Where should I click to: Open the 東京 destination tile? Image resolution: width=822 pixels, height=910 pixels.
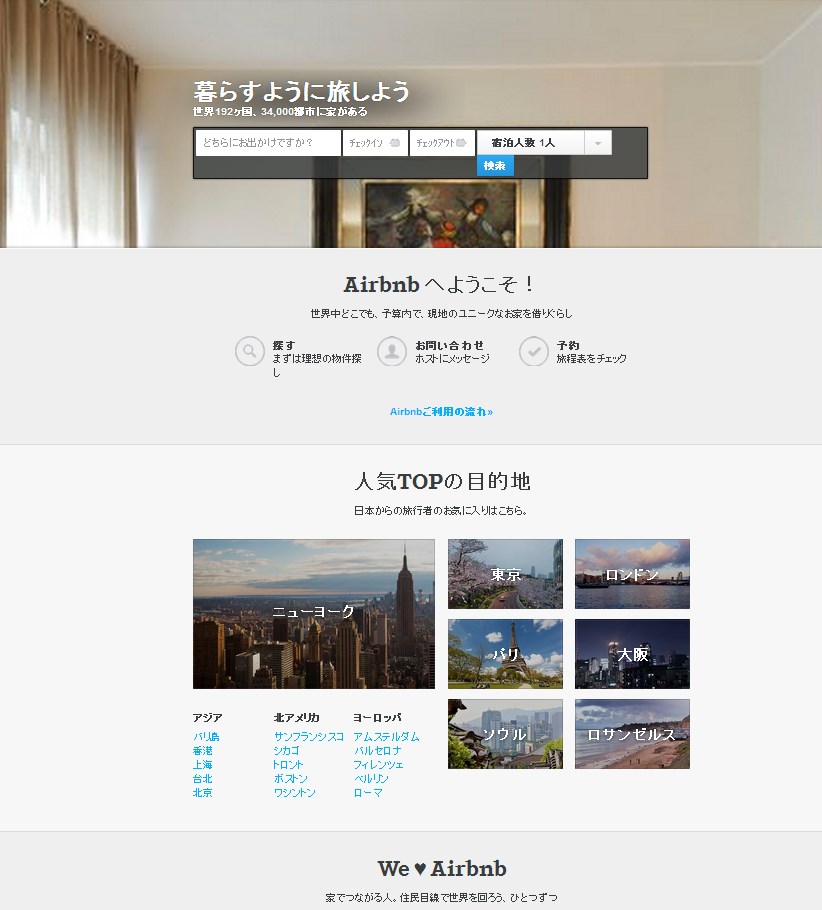(505, 574)
